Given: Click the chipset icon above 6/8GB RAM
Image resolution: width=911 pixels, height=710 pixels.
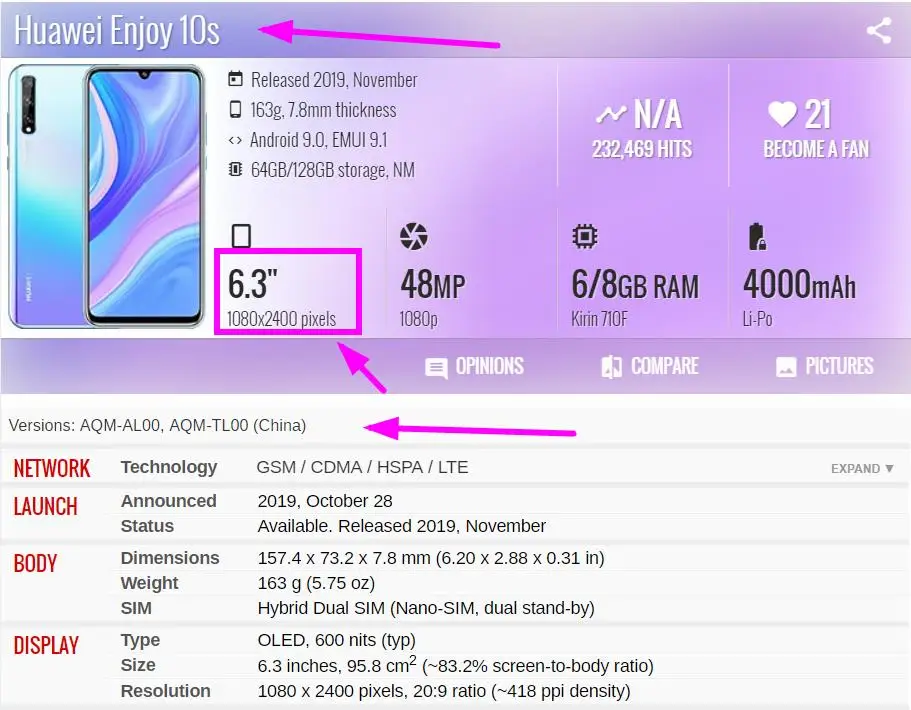Looking at the screenshot, I should [x=584, y=236].
